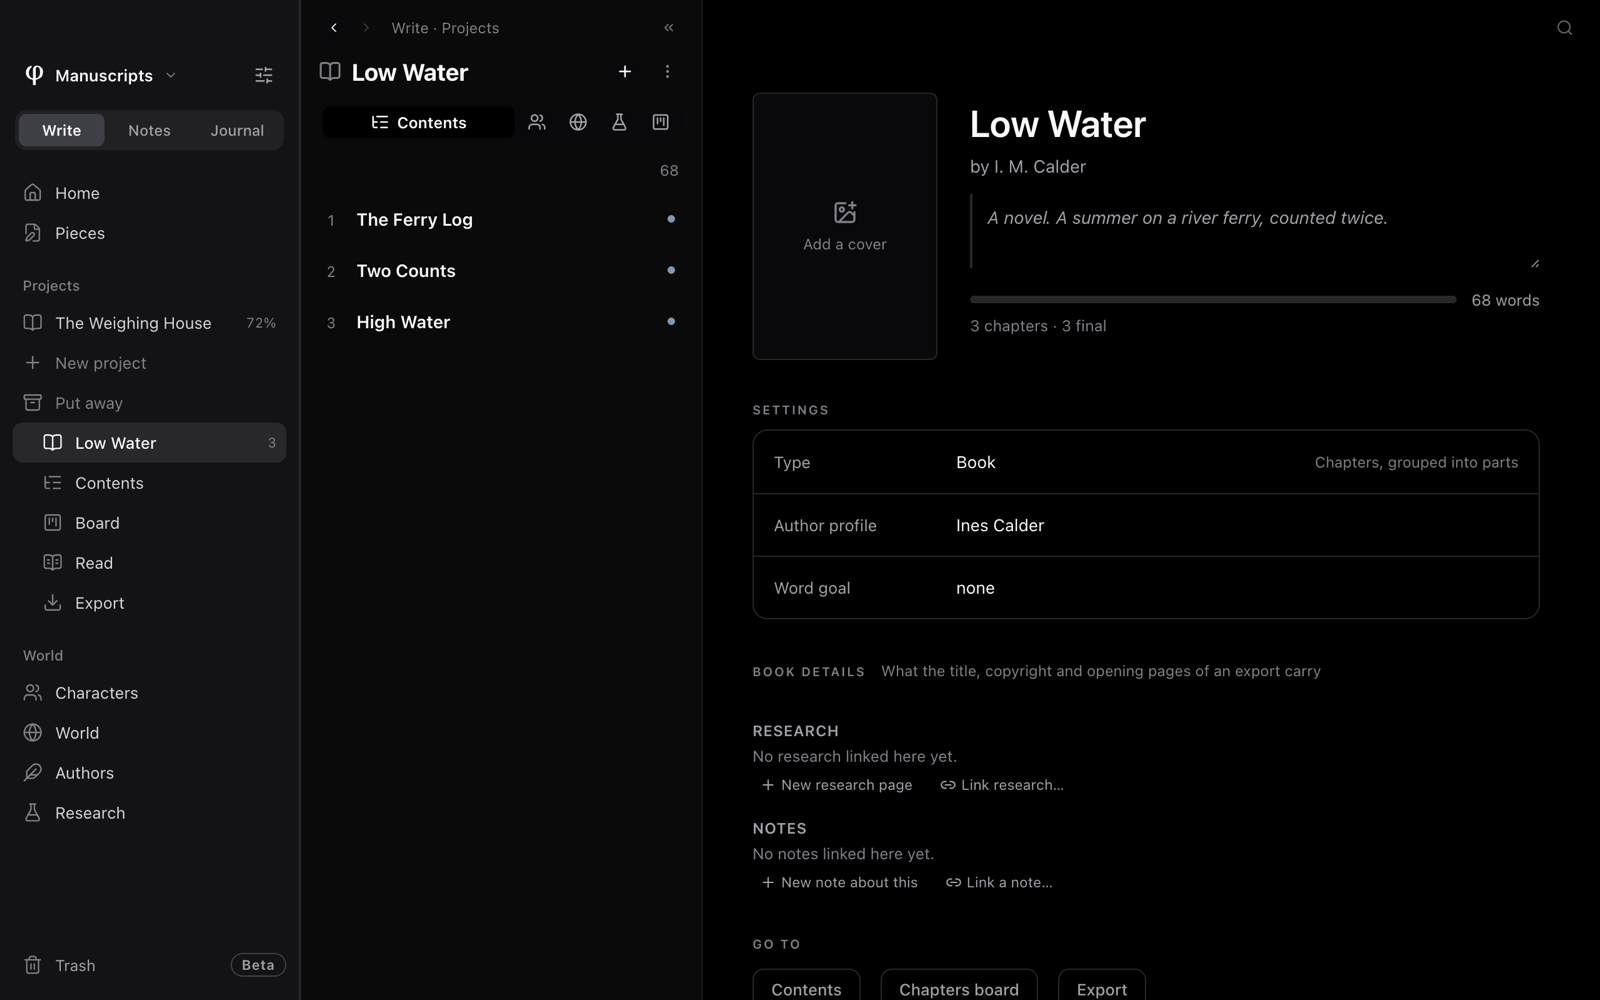The width and height of the screenshot is (1600, 1000).
Task: Go back with the left arrow
Action: (x=334, y=28)
